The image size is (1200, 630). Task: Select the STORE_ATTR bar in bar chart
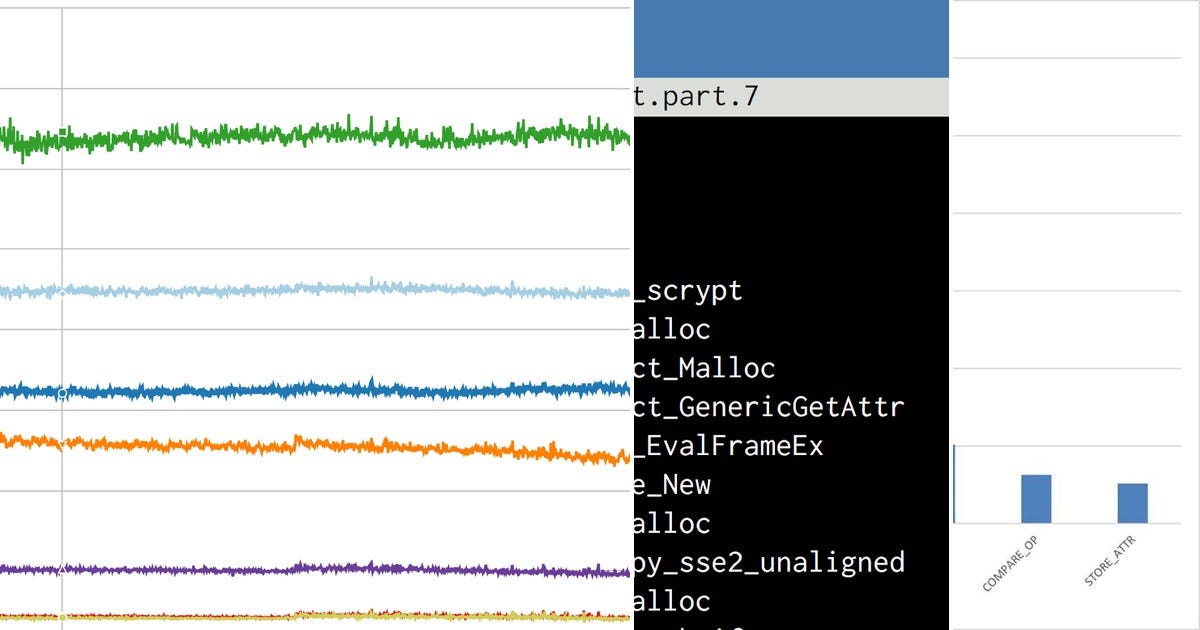[1133, 503]
